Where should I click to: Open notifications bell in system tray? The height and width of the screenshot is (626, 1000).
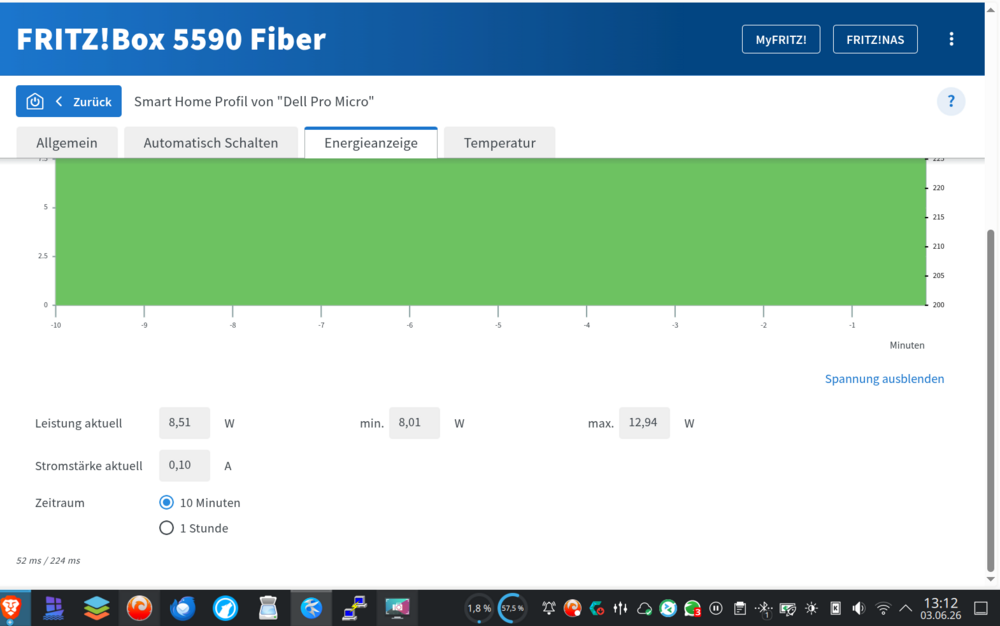pos(548,608)
